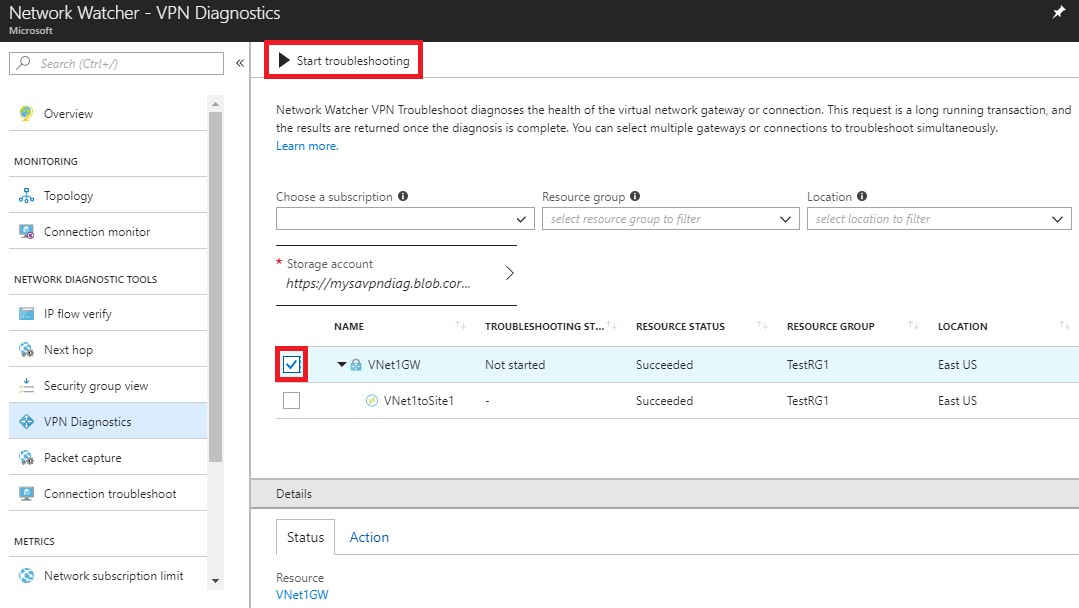1079x608 pixels.
Task: Switch to the Action tab
Action: [369, 537]
